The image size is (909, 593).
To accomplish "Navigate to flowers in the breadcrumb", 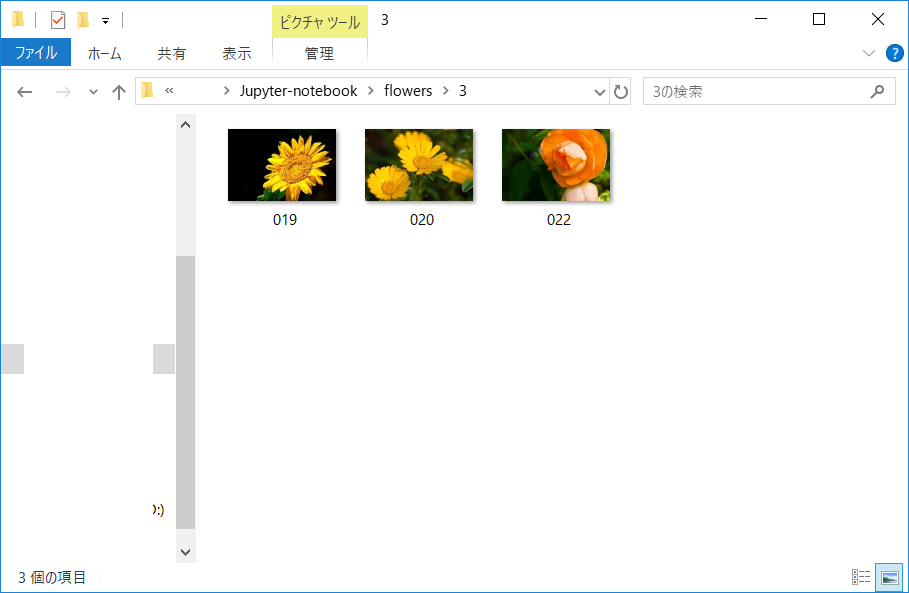I will point(408,91).
